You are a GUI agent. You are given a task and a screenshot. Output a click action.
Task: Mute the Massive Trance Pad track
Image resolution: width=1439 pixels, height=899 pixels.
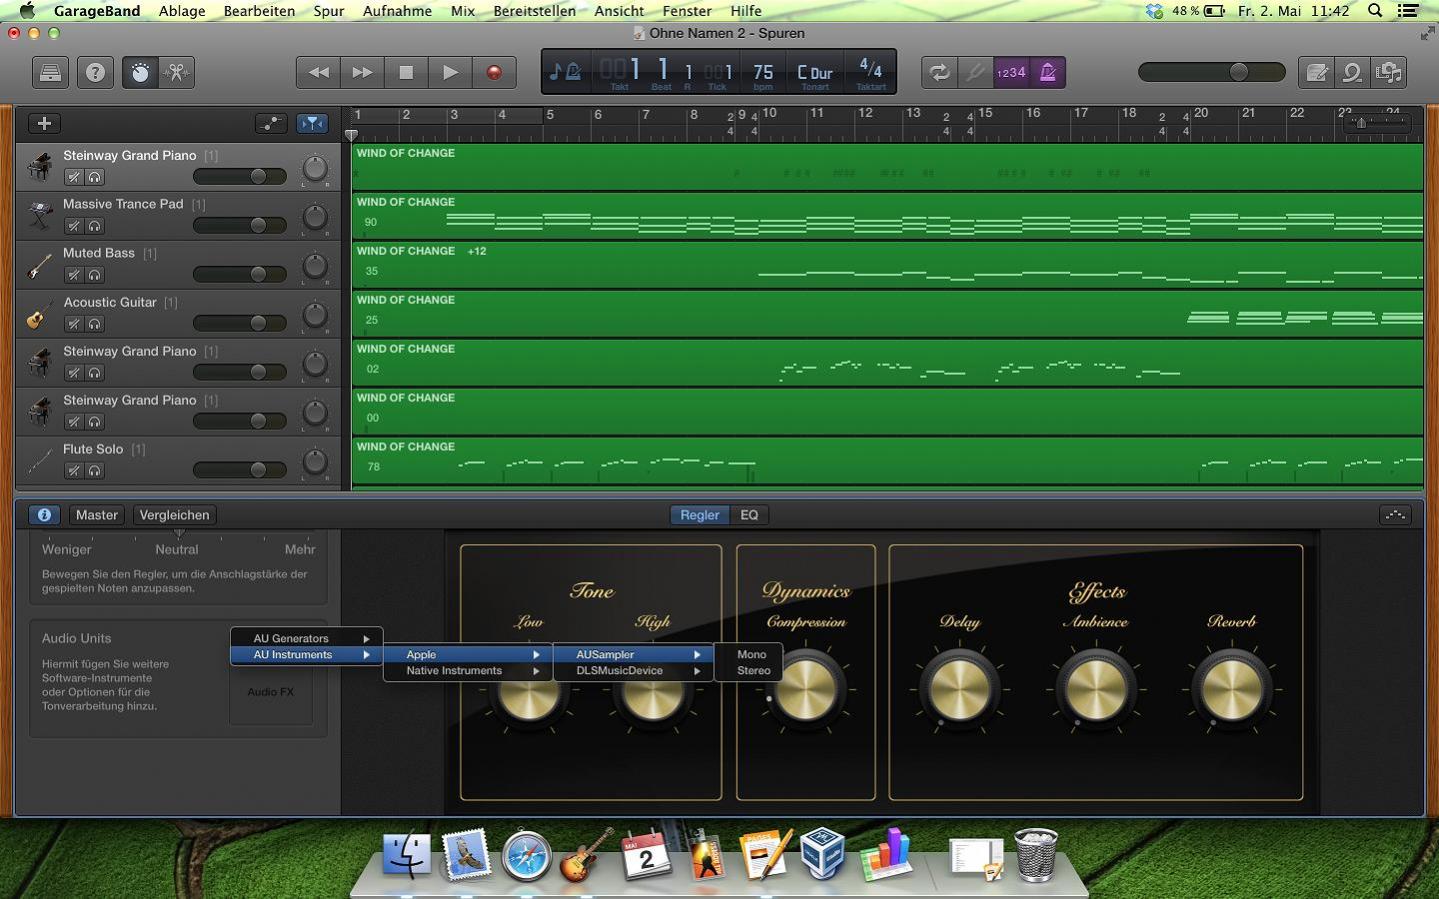73,226
